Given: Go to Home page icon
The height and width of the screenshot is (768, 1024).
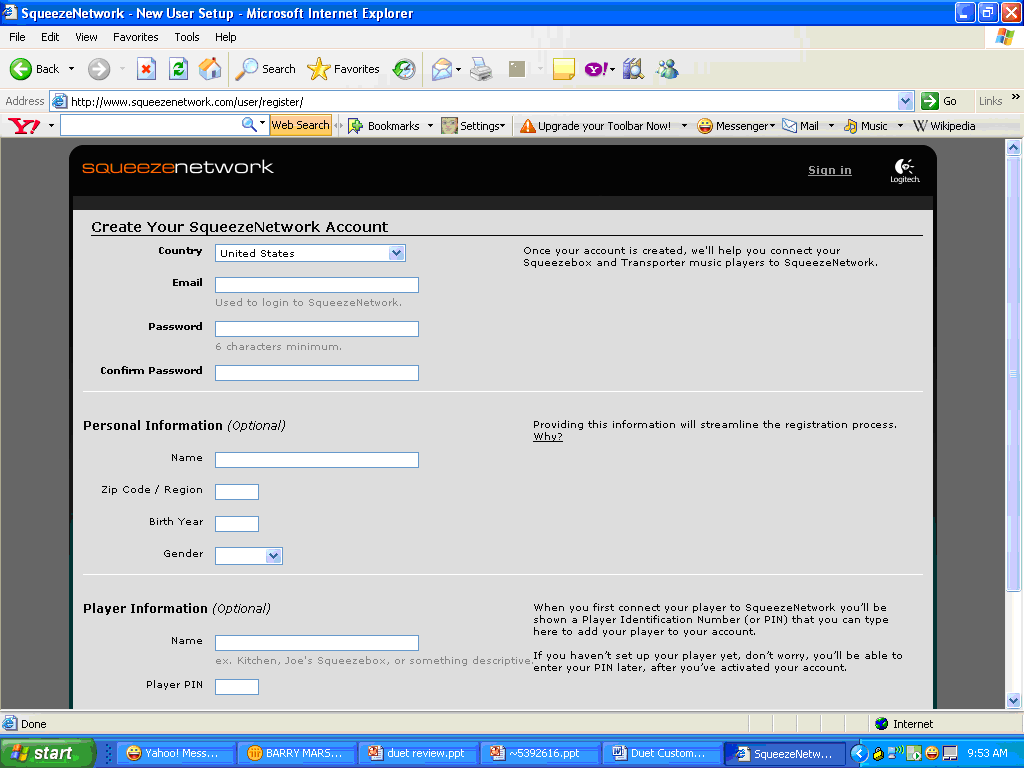Looking at the screenshot, I should pos(210,69).
